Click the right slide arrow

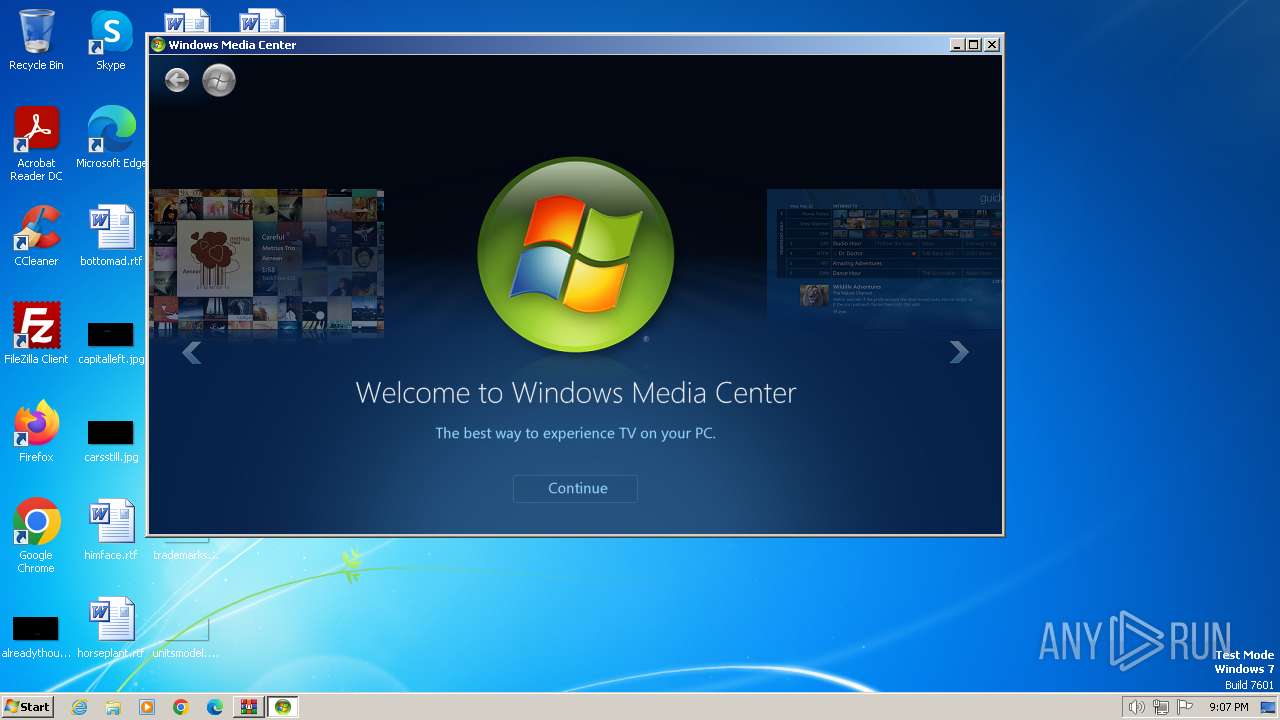[x=959, y=352]
